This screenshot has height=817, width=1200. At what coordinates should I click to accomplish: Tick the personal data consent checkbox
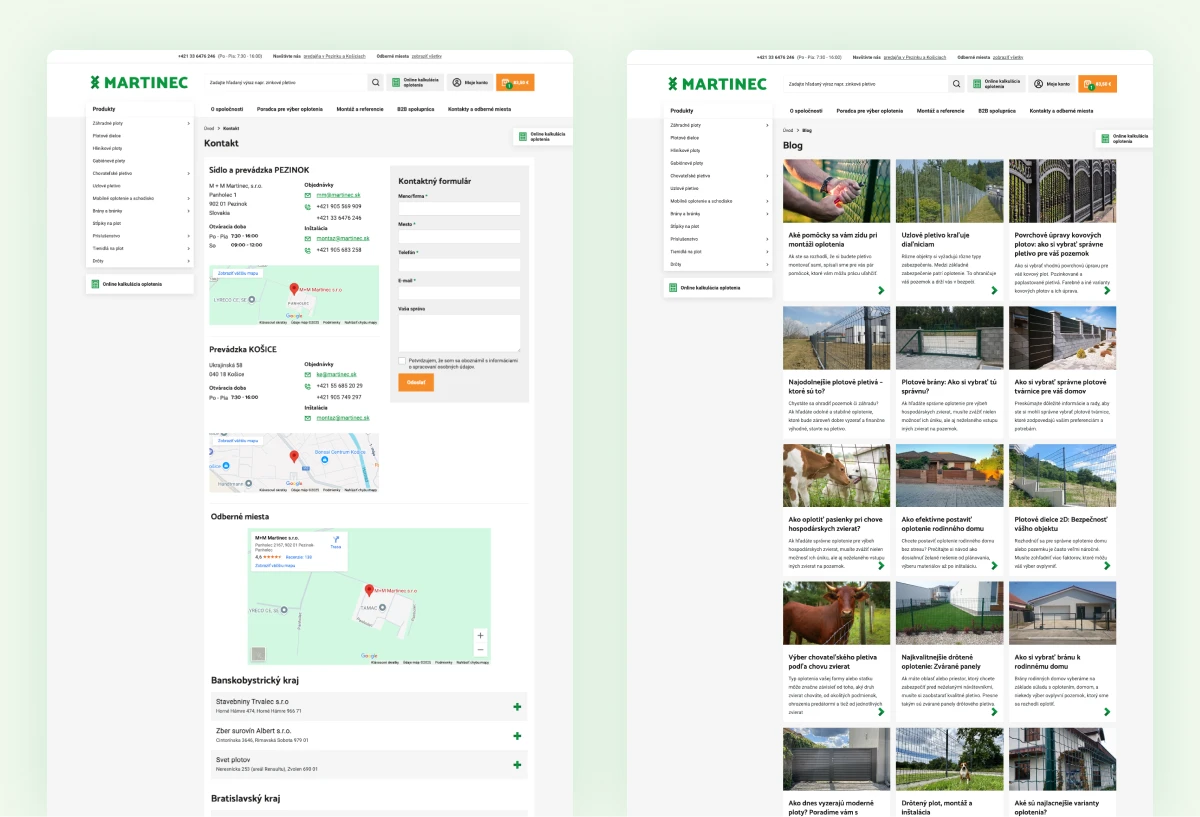point(402,360)
